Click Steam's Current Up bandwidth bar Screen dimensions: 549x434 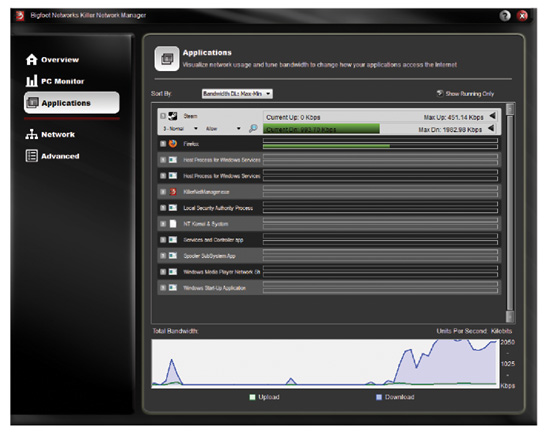point(381,117)
